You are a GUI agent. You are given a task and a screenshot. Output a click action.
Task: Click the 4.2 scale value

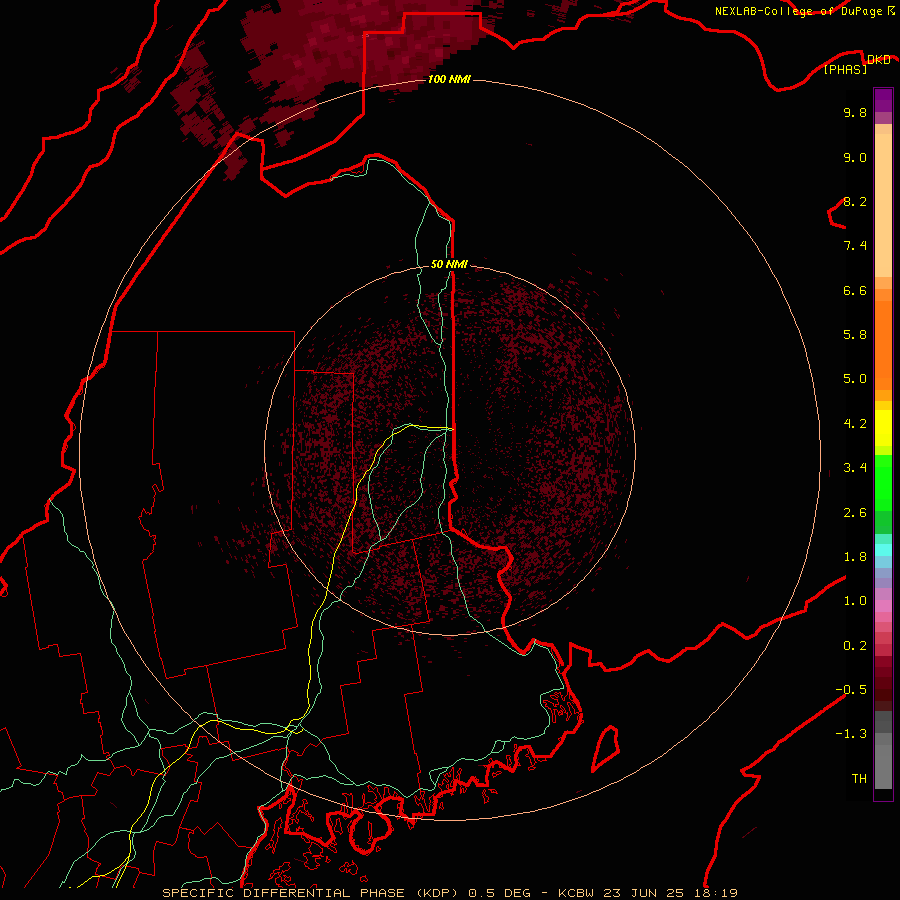[x=855, y=424]
